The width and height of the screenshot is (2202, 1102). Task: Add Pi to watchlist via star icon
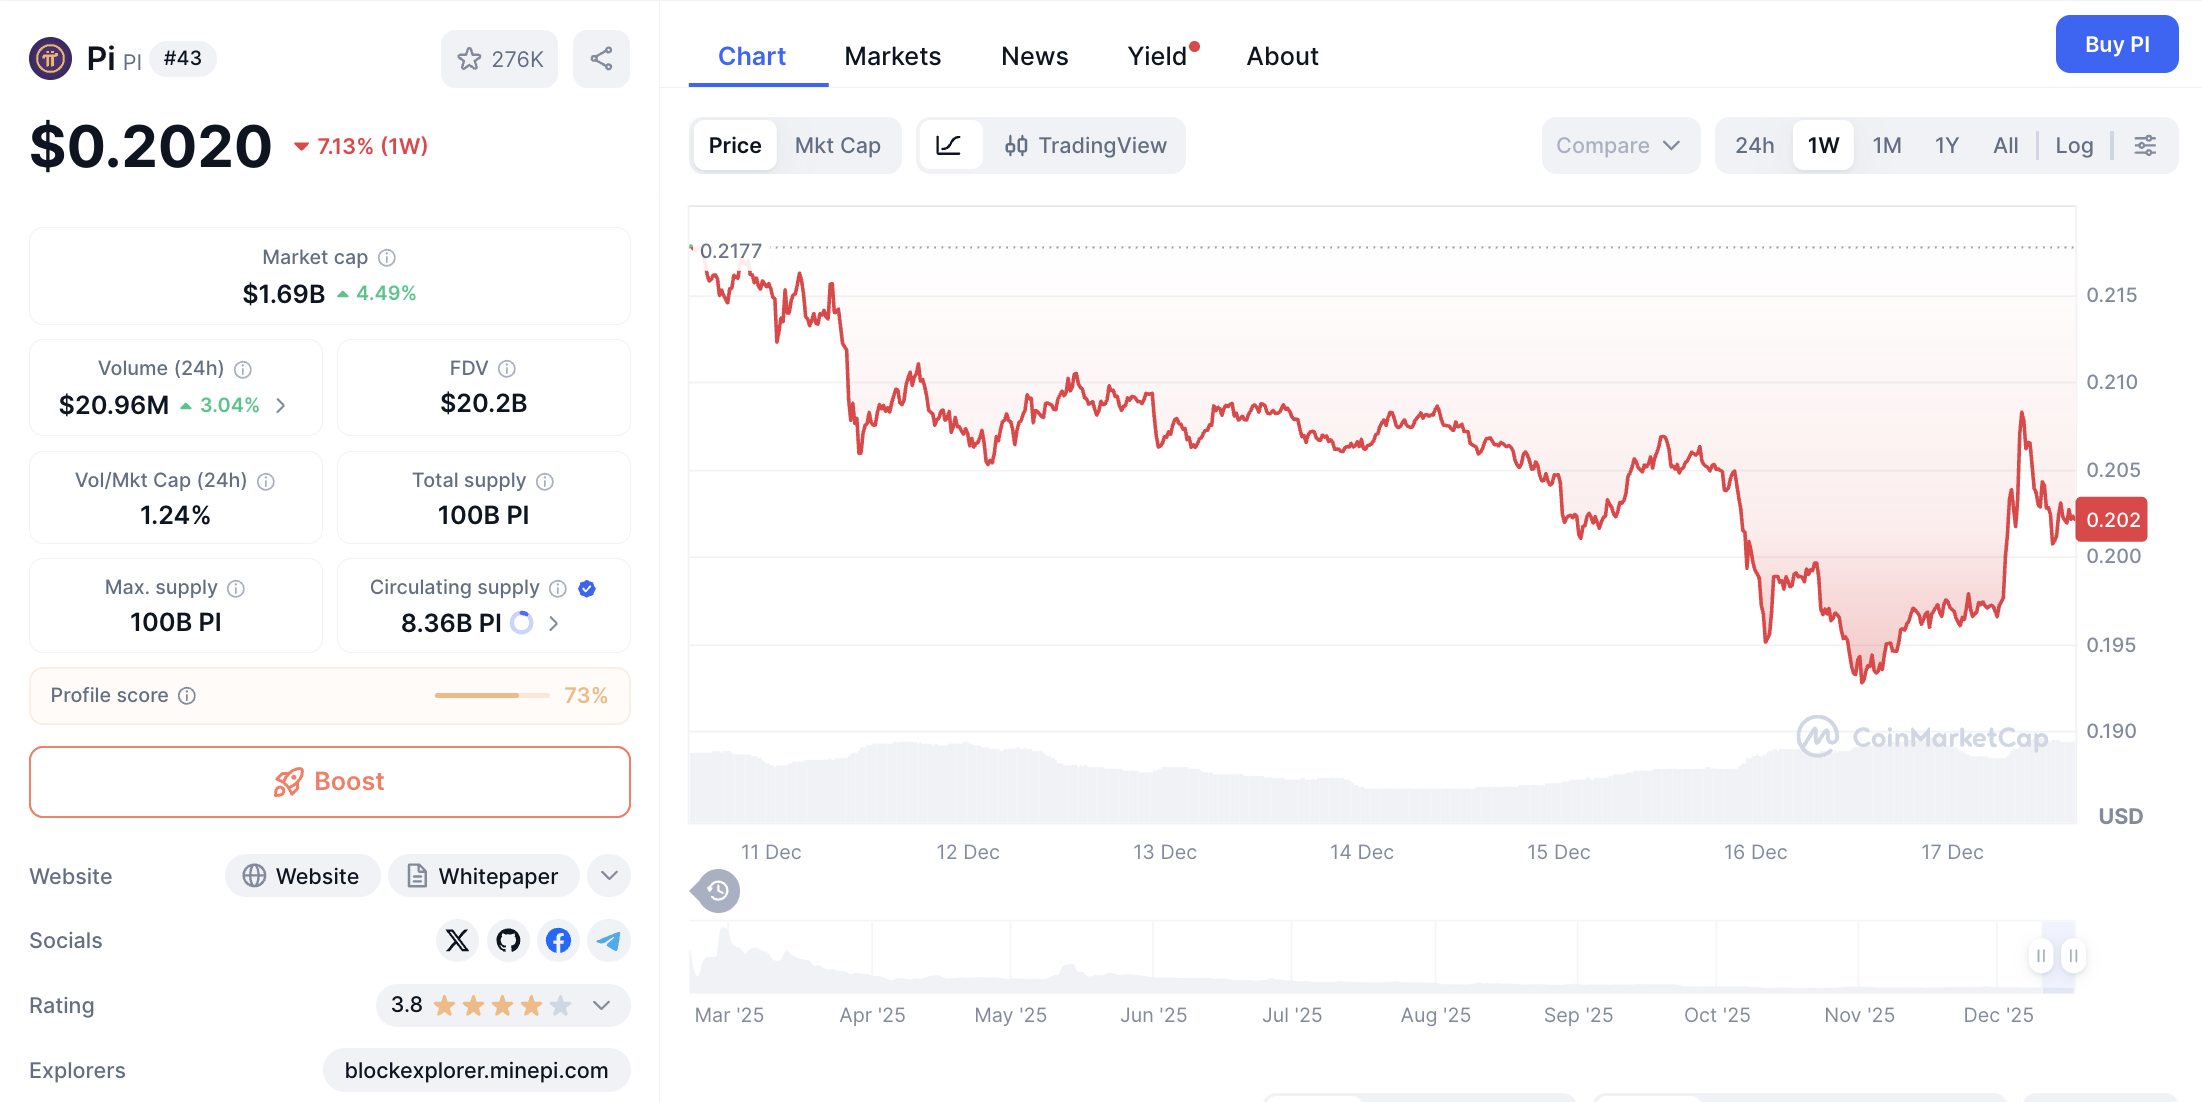click(470, 59)
